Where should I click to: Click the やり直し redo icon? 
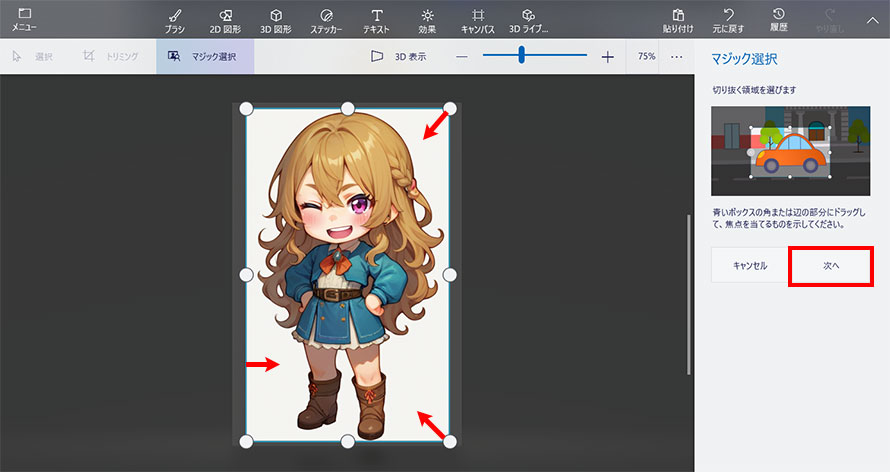(829, 14)
